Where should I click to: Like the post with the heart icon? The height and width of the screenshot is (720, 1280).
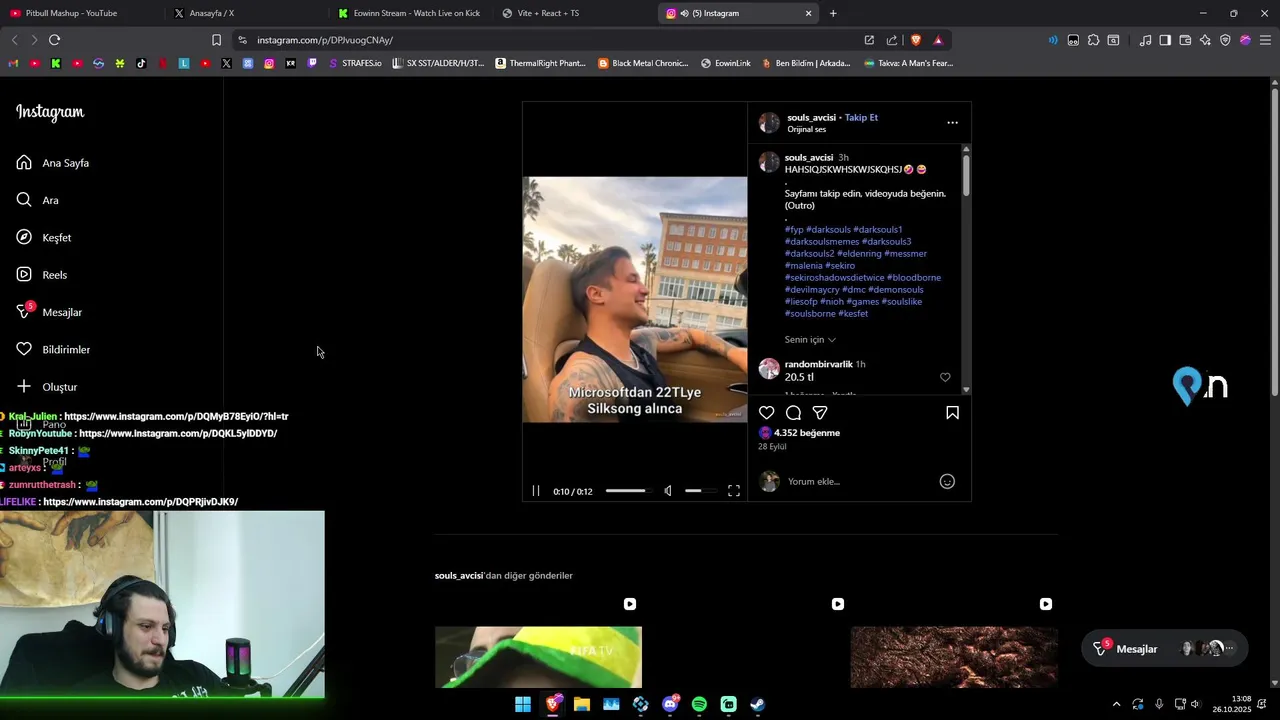tap(767, 413)
